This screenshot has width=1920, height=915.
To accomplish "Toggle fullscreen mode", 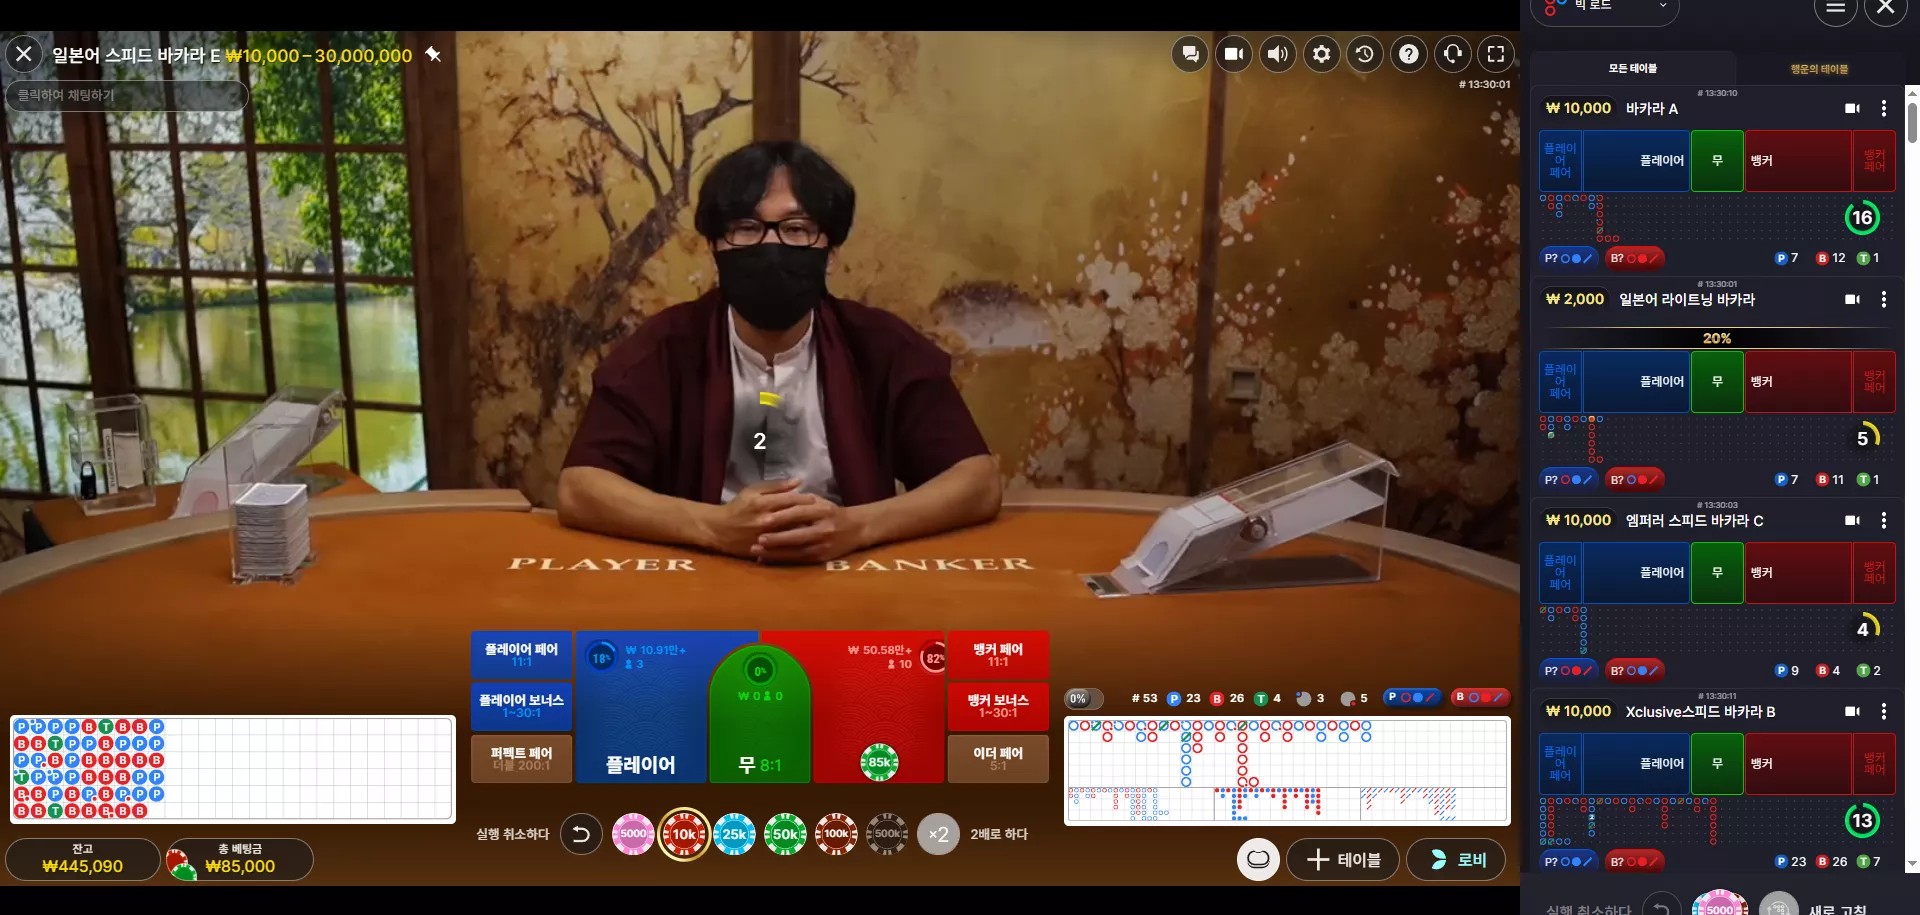I will point(1496,54).
